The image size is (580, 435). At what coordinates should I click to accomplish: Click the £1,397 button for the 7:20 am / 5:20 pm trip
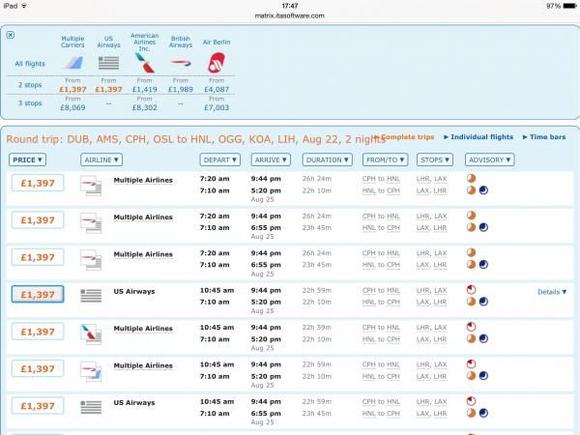click(37, 183)
